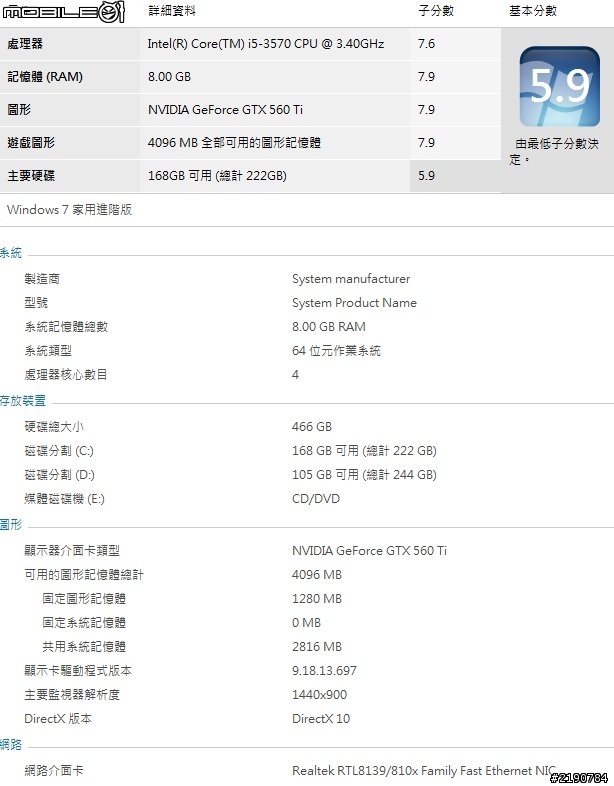Image resolution: width=614 pixels, height=786 pixels.
Task: Click the 8.00 GB RAM value
Action: pos(329,327)
